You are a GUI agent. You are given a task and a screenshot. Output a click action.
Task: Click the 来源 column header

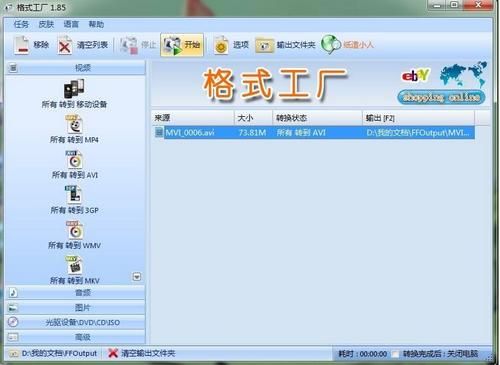coord(193,118)
